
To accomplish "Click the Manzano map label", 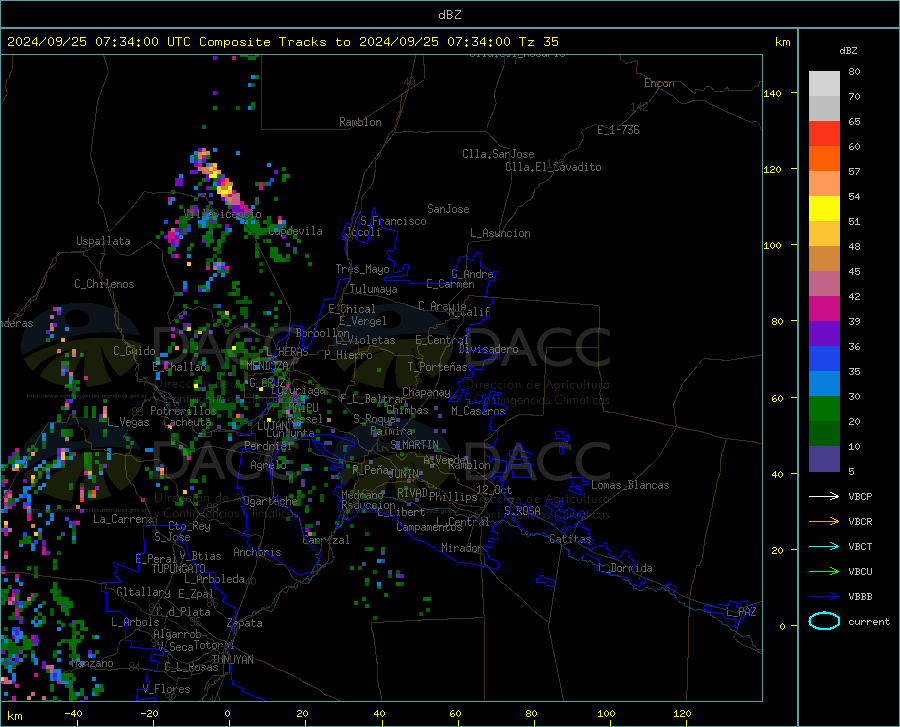I will click(x=92, y=663).
